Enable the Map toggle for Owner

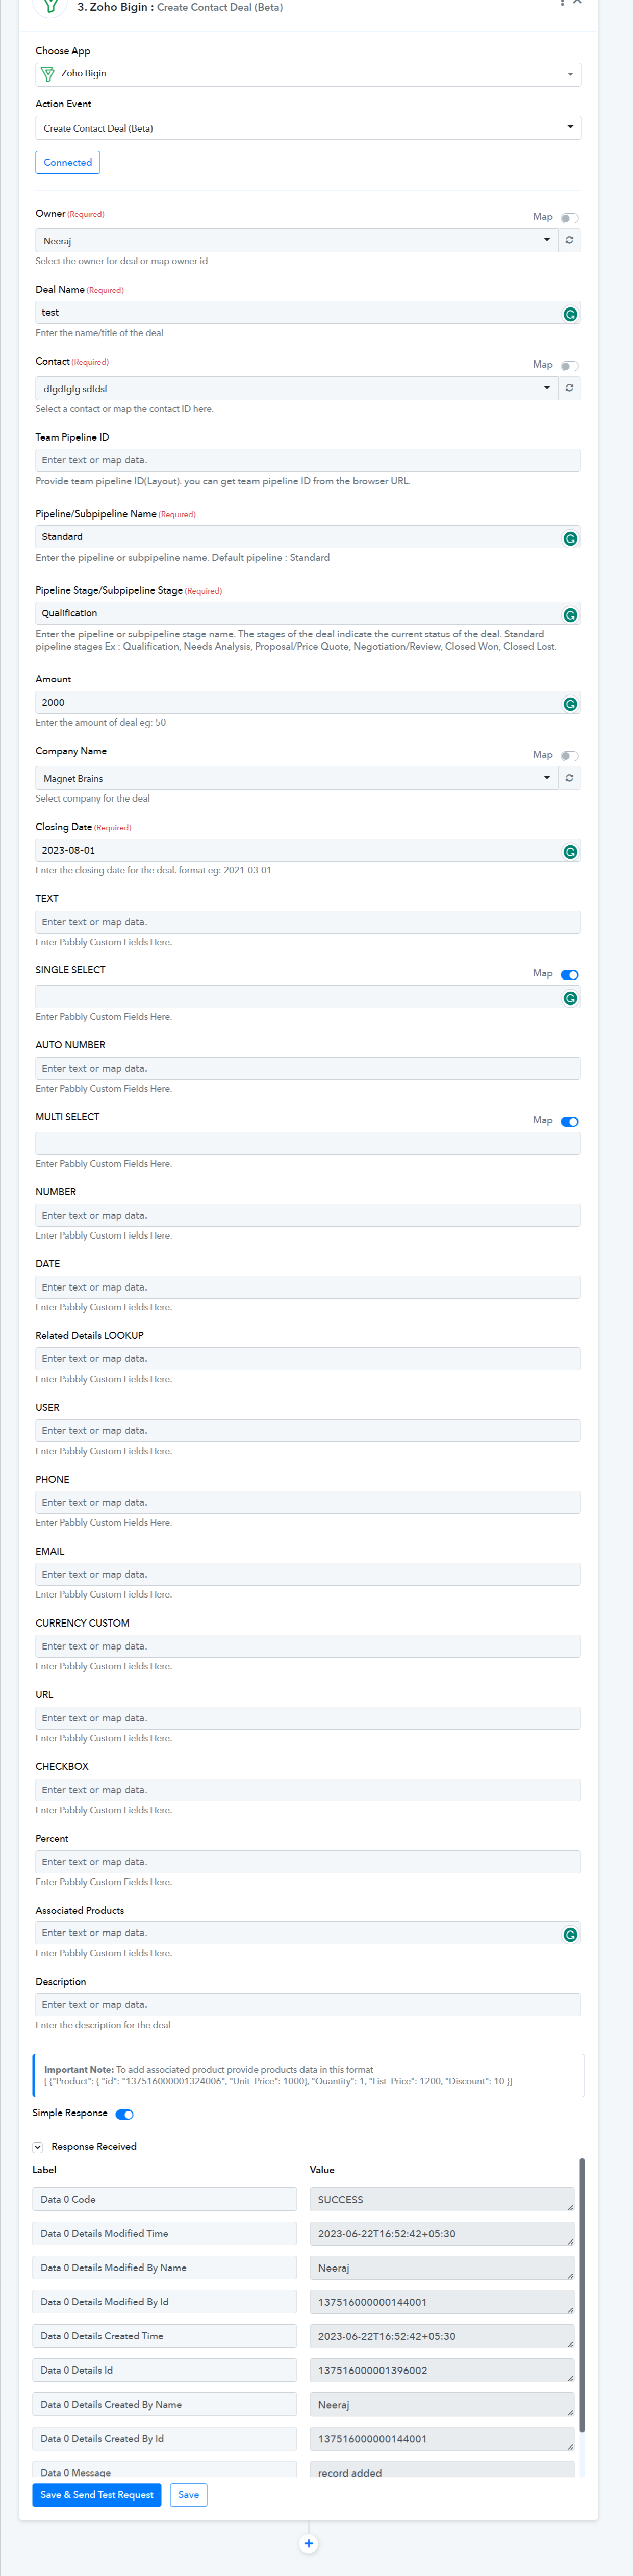(x=569, y=218)
